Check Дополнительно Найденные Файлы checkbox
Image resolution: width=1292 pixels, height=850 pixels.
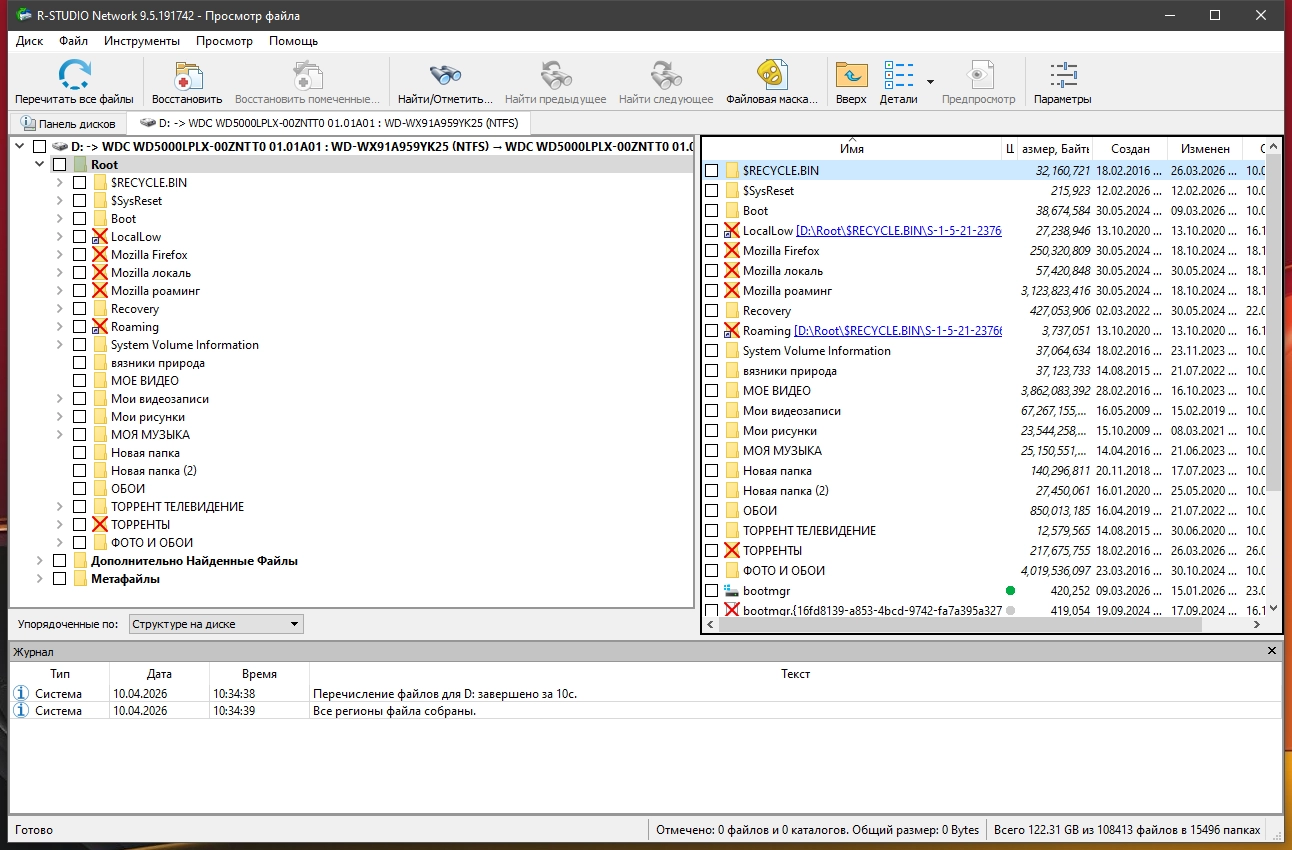(x=60, y=561)
